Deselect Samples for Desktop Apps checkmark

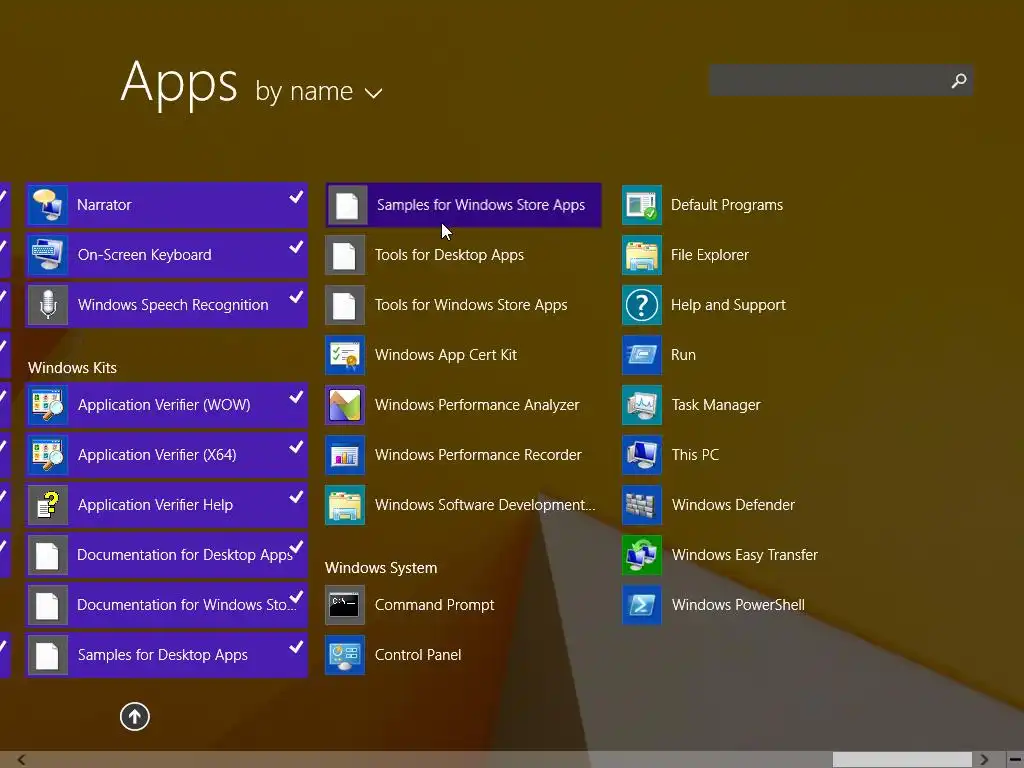296,647
